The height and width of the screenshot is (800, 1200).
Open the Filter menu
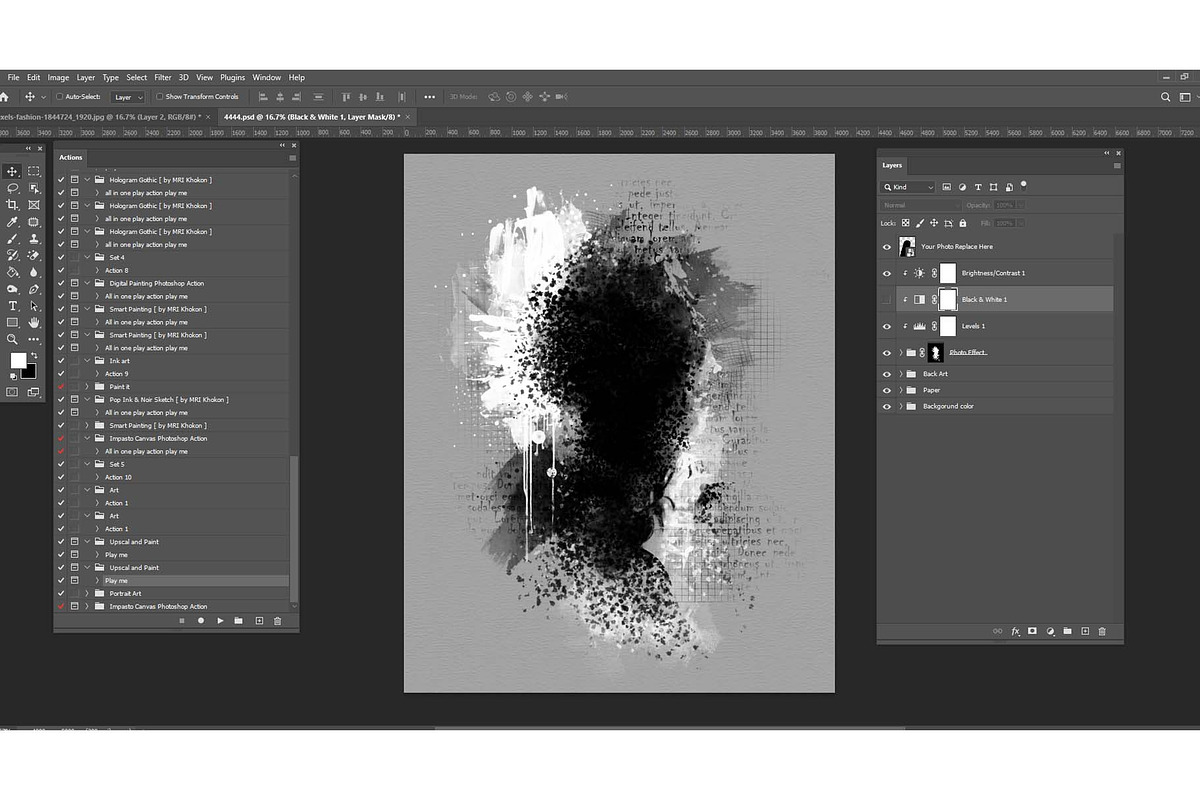163,77
